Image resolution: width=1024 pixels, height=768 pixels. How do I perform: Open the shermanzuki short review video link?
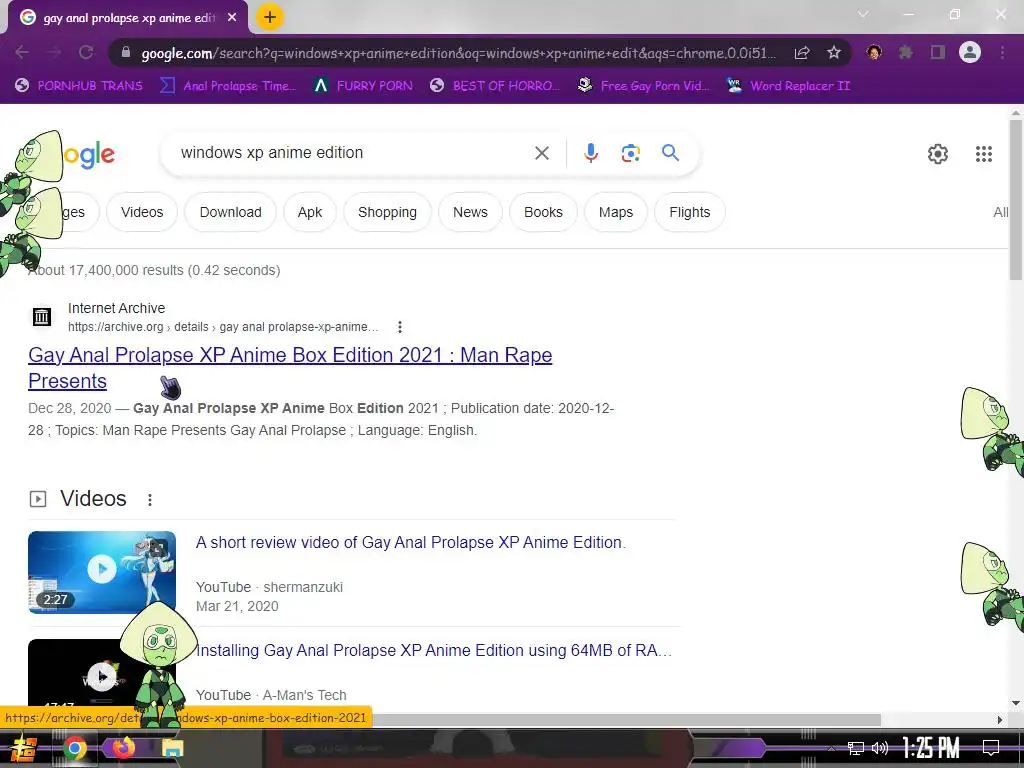411,543
